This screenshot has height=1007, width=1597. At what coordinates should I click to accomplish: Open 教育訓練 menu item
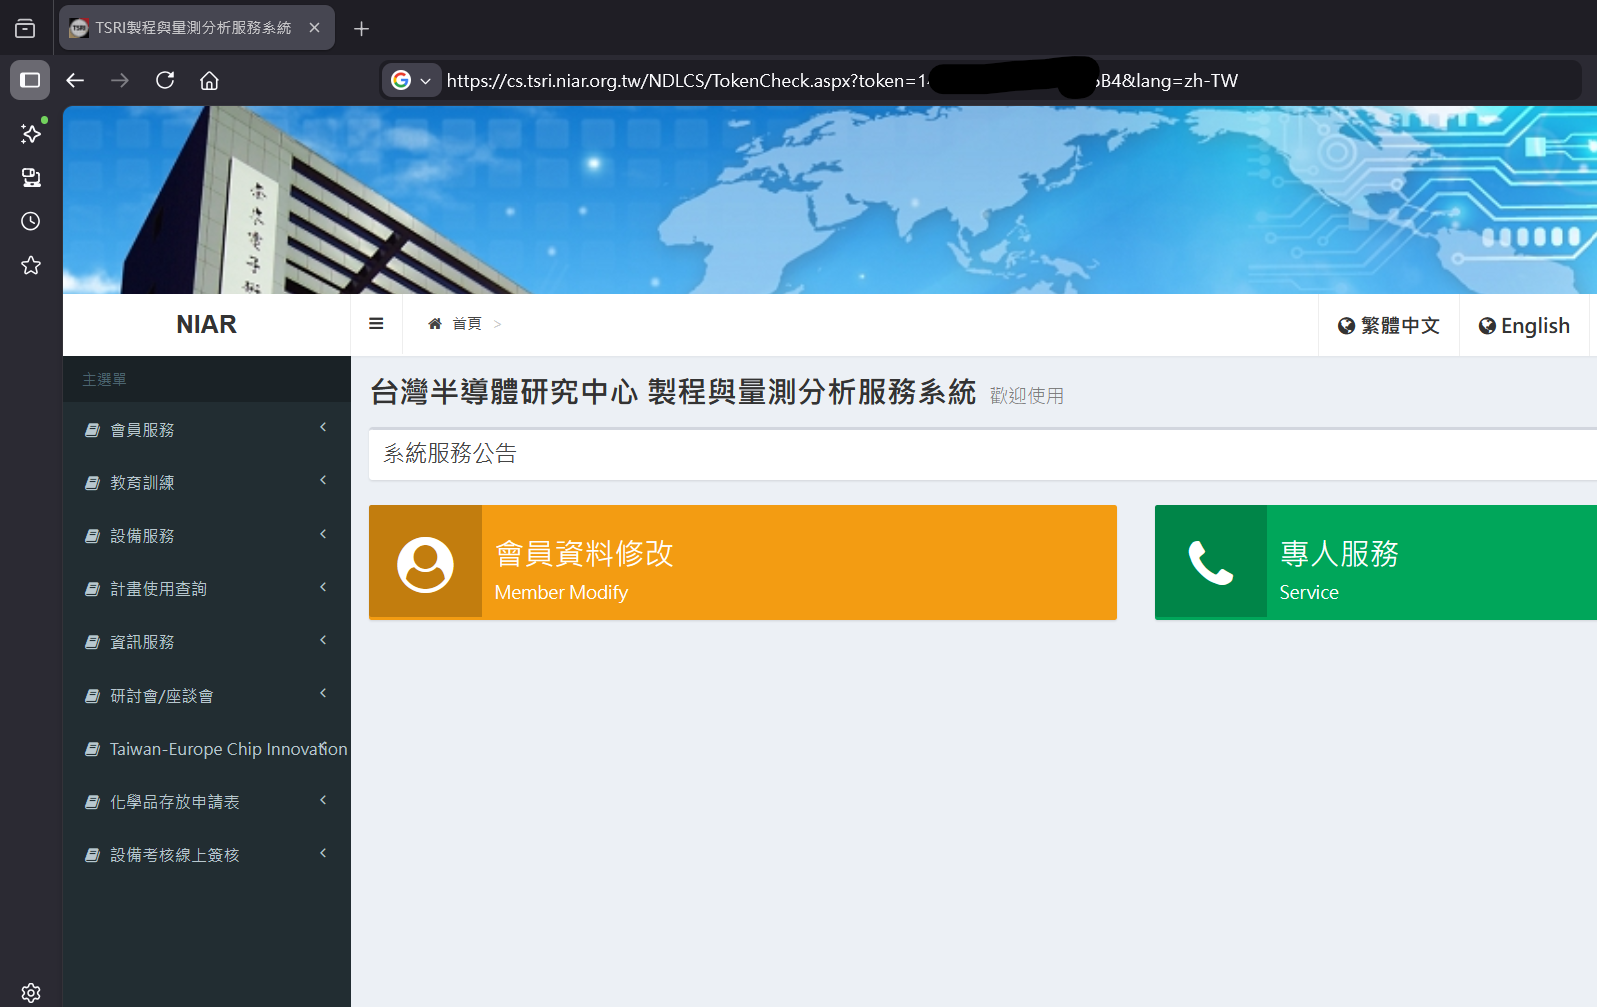207,483
